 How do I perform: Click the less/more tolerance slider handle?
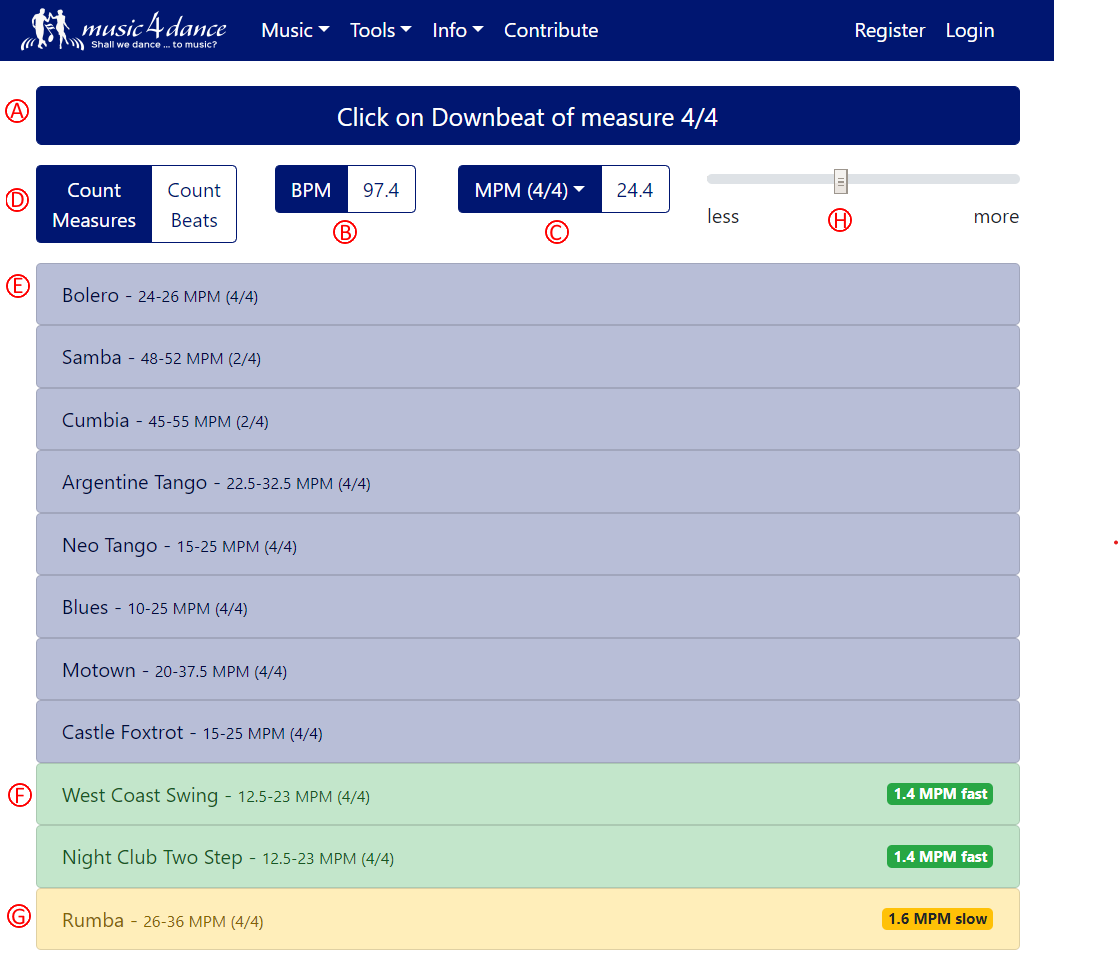pyautogui.click(x=841, y=181)
